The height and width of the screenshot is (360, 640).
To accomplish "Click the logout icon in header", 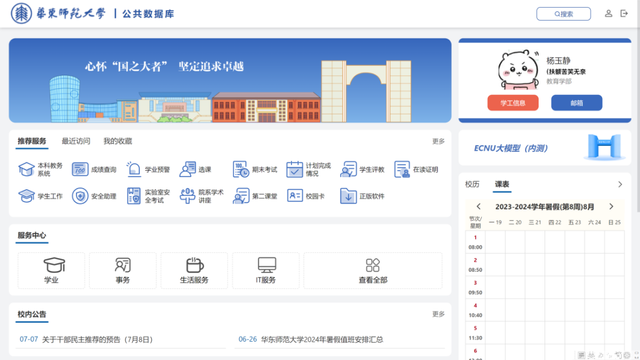I will [624, 13].
